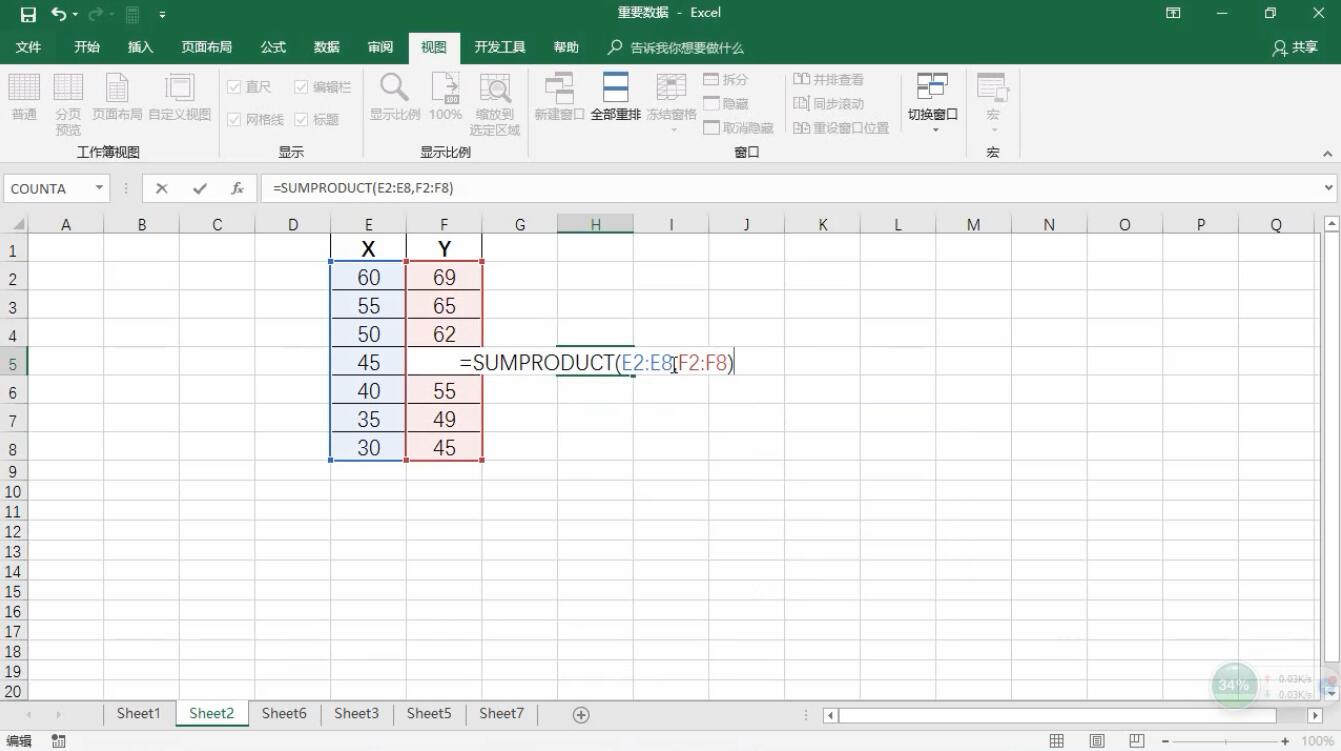
Task: Click the 共享 Share button
Action: coord(1295,47)
